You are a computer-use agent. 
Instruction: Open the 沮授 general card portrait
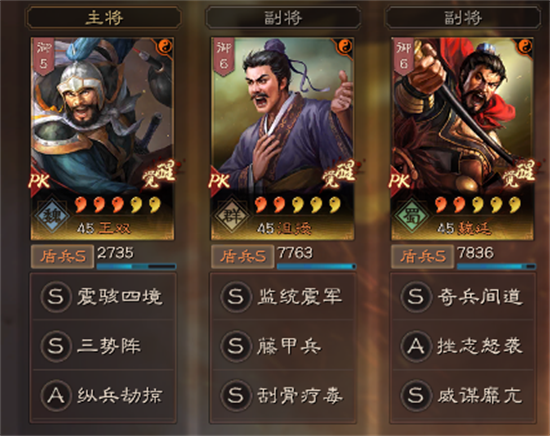point(282,139)
